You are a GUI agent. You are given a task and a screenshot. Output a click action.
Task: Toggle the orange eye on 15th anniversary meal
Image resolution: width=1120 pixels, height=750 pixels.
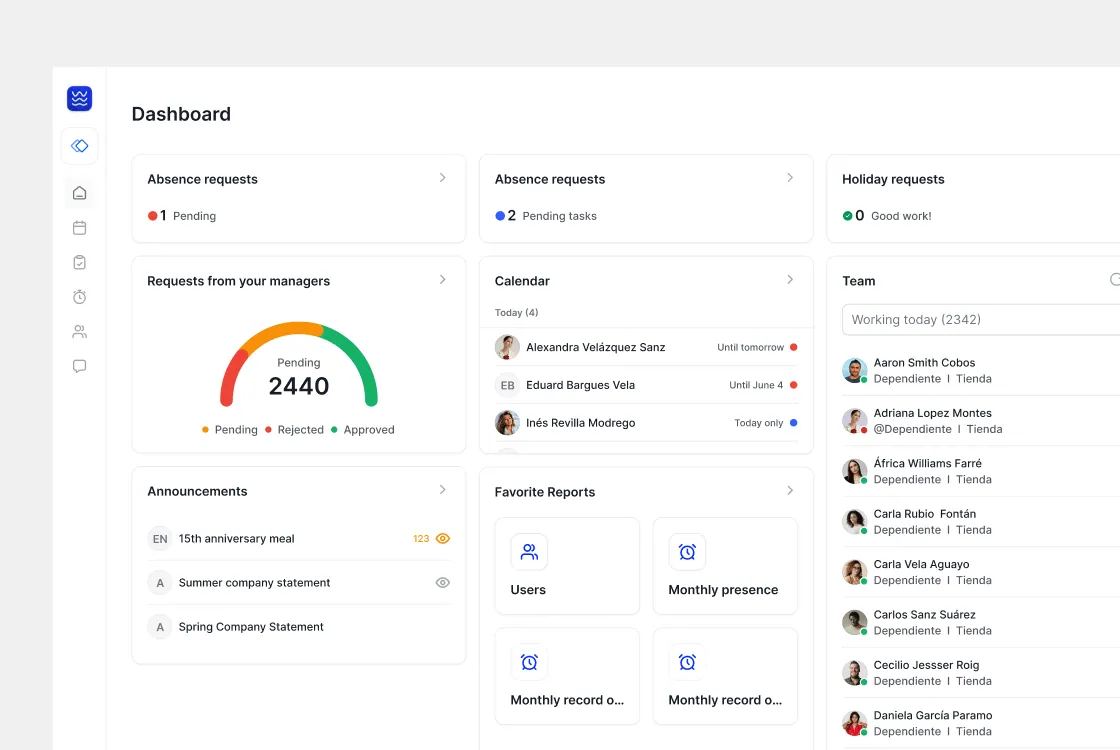pyautogui.click(x=443, y=539)
